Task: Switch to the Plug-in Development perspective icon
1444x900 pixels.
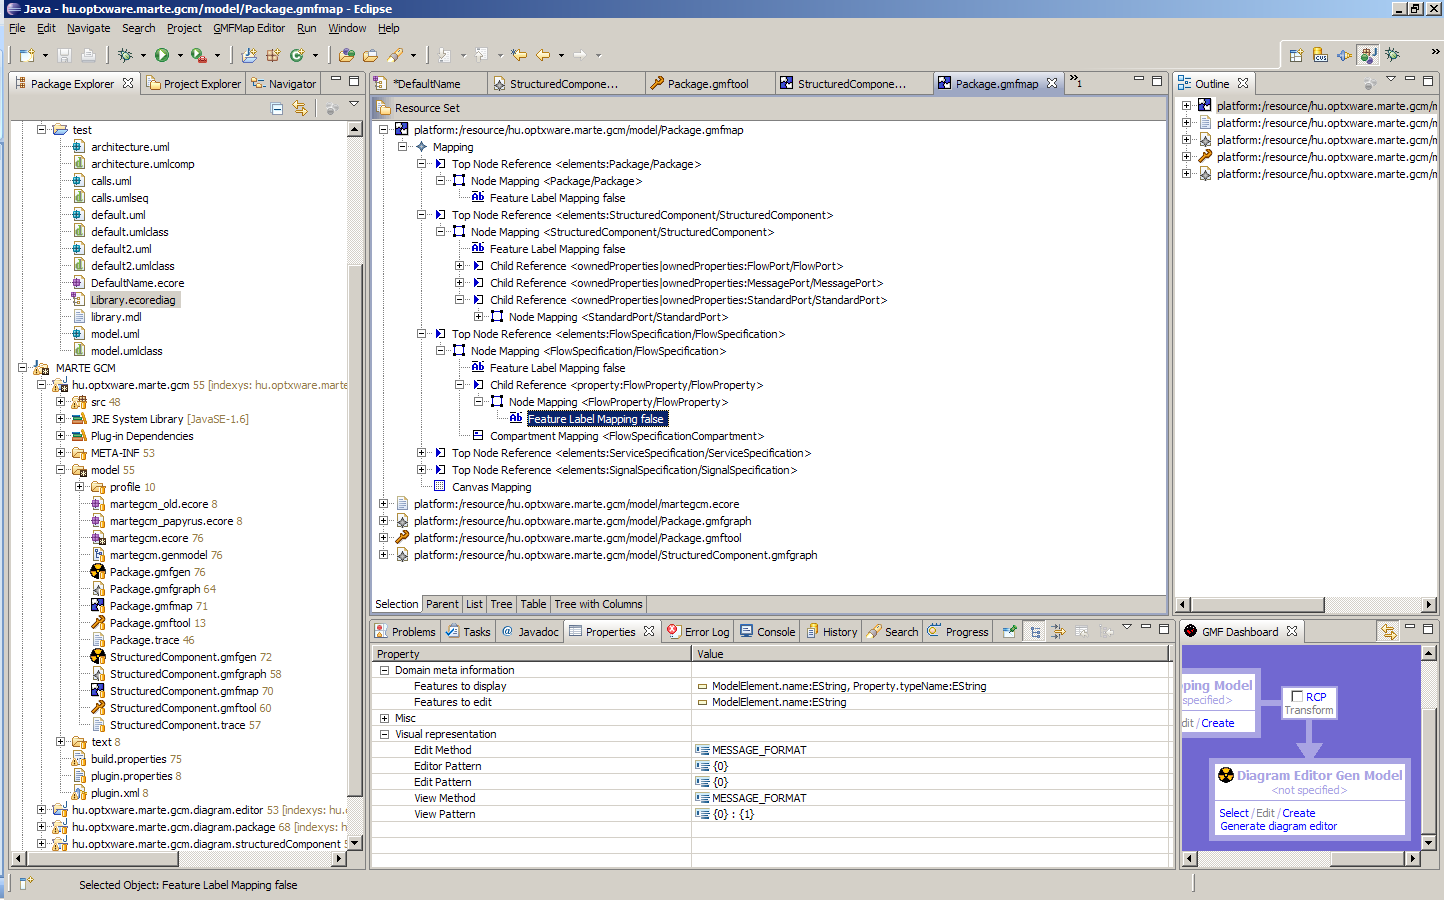Action: 1344,55
